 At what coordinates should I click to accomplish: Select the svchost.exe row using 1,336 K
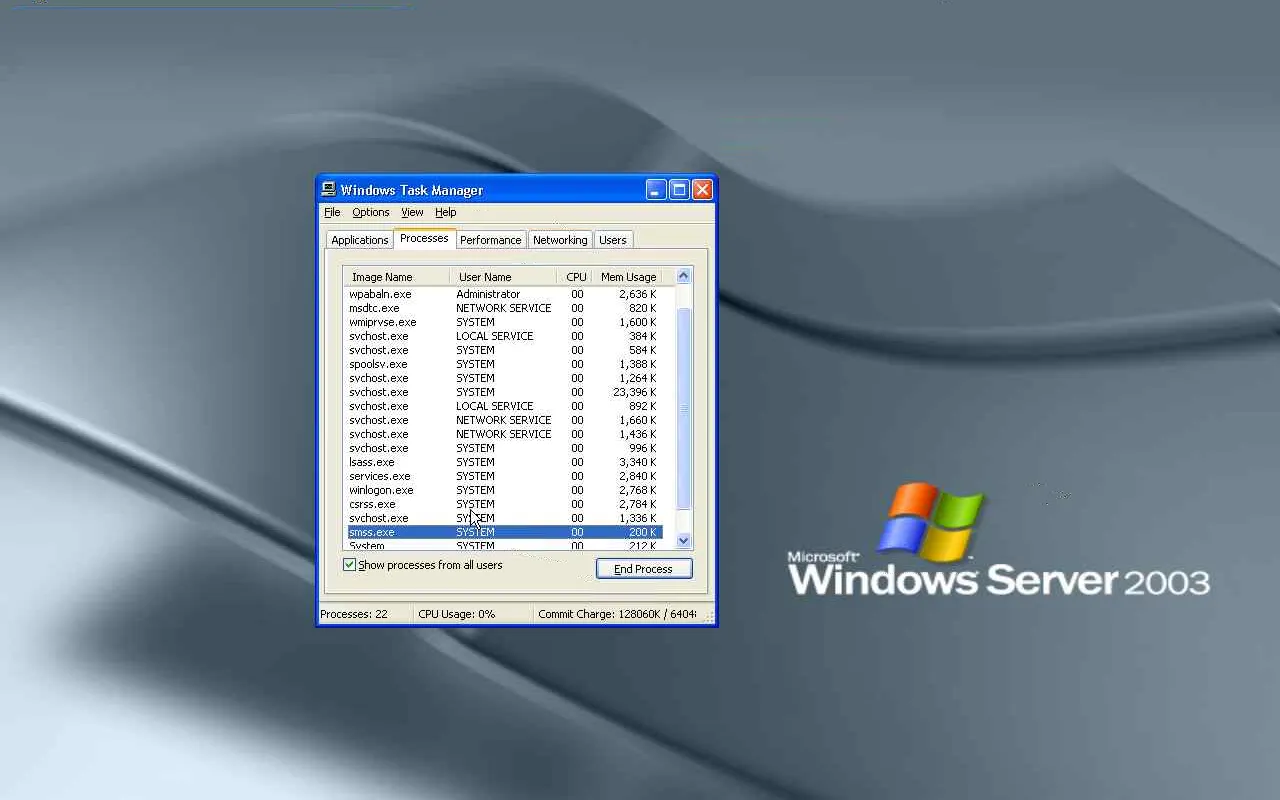click(503, 518)
